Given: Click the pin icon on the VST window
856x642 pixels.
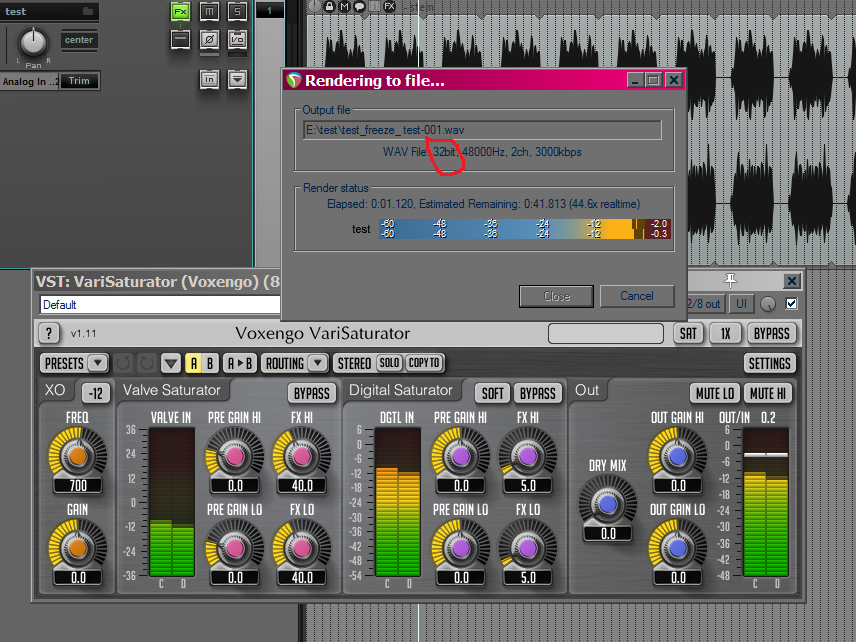Looking at the screenshot, I should (x=730, y=280).
